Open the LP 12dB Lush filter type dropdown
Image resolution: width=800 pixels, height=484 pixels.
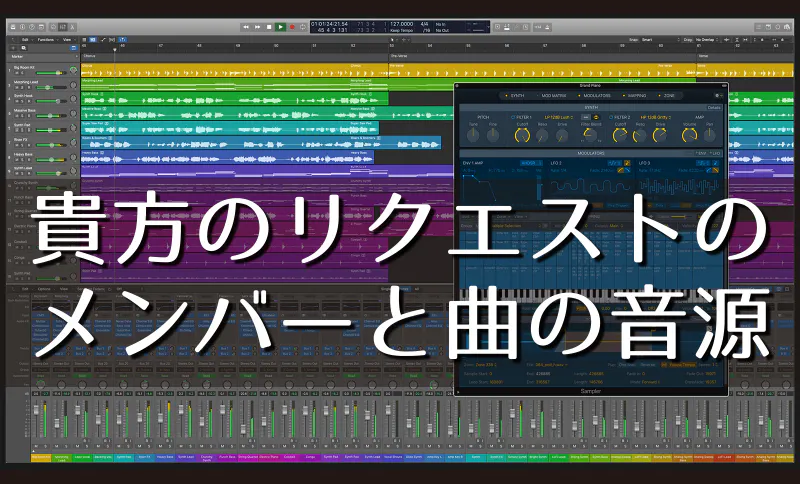pyautogui.click(x=558, y=117)
